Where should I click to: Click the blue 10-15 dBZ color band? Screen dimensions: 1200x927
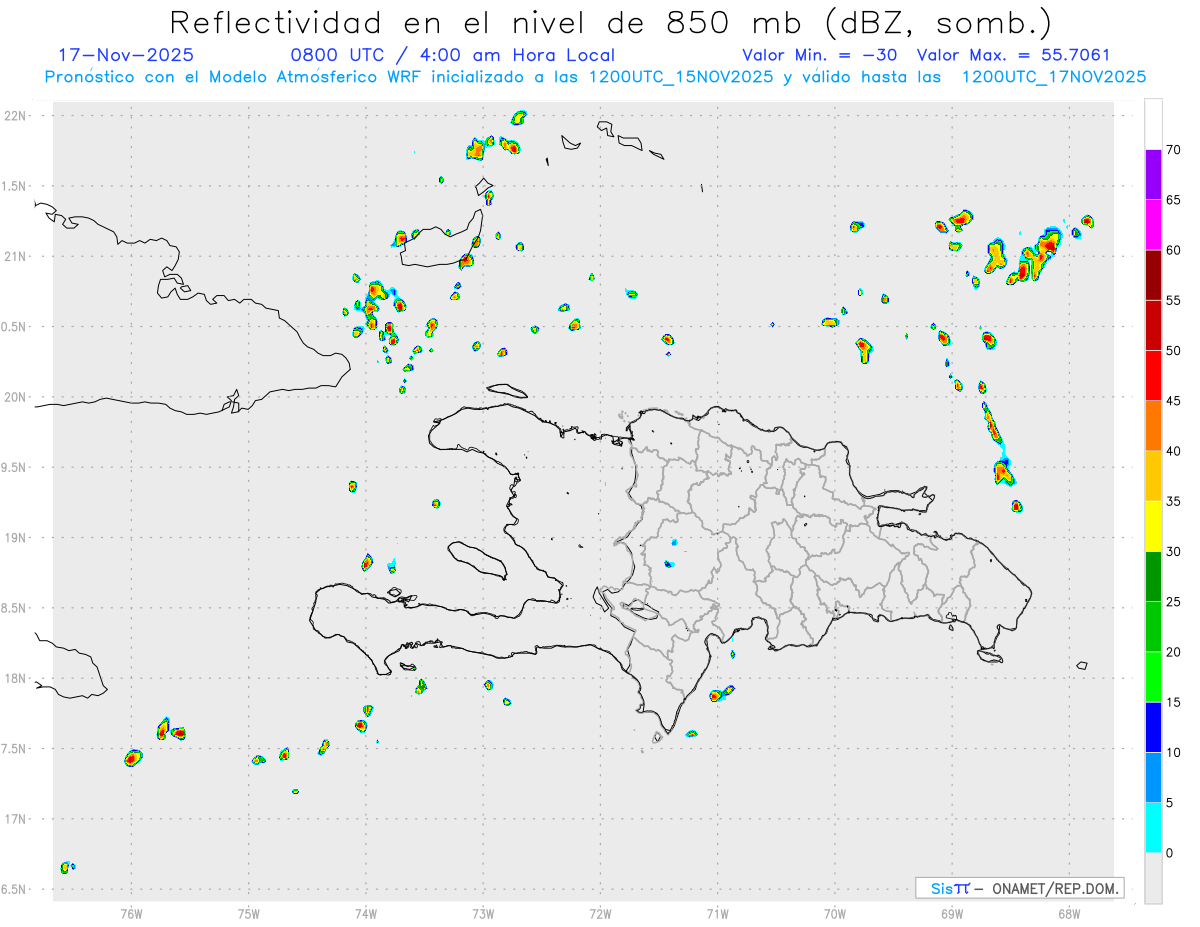coord(1153,727)
